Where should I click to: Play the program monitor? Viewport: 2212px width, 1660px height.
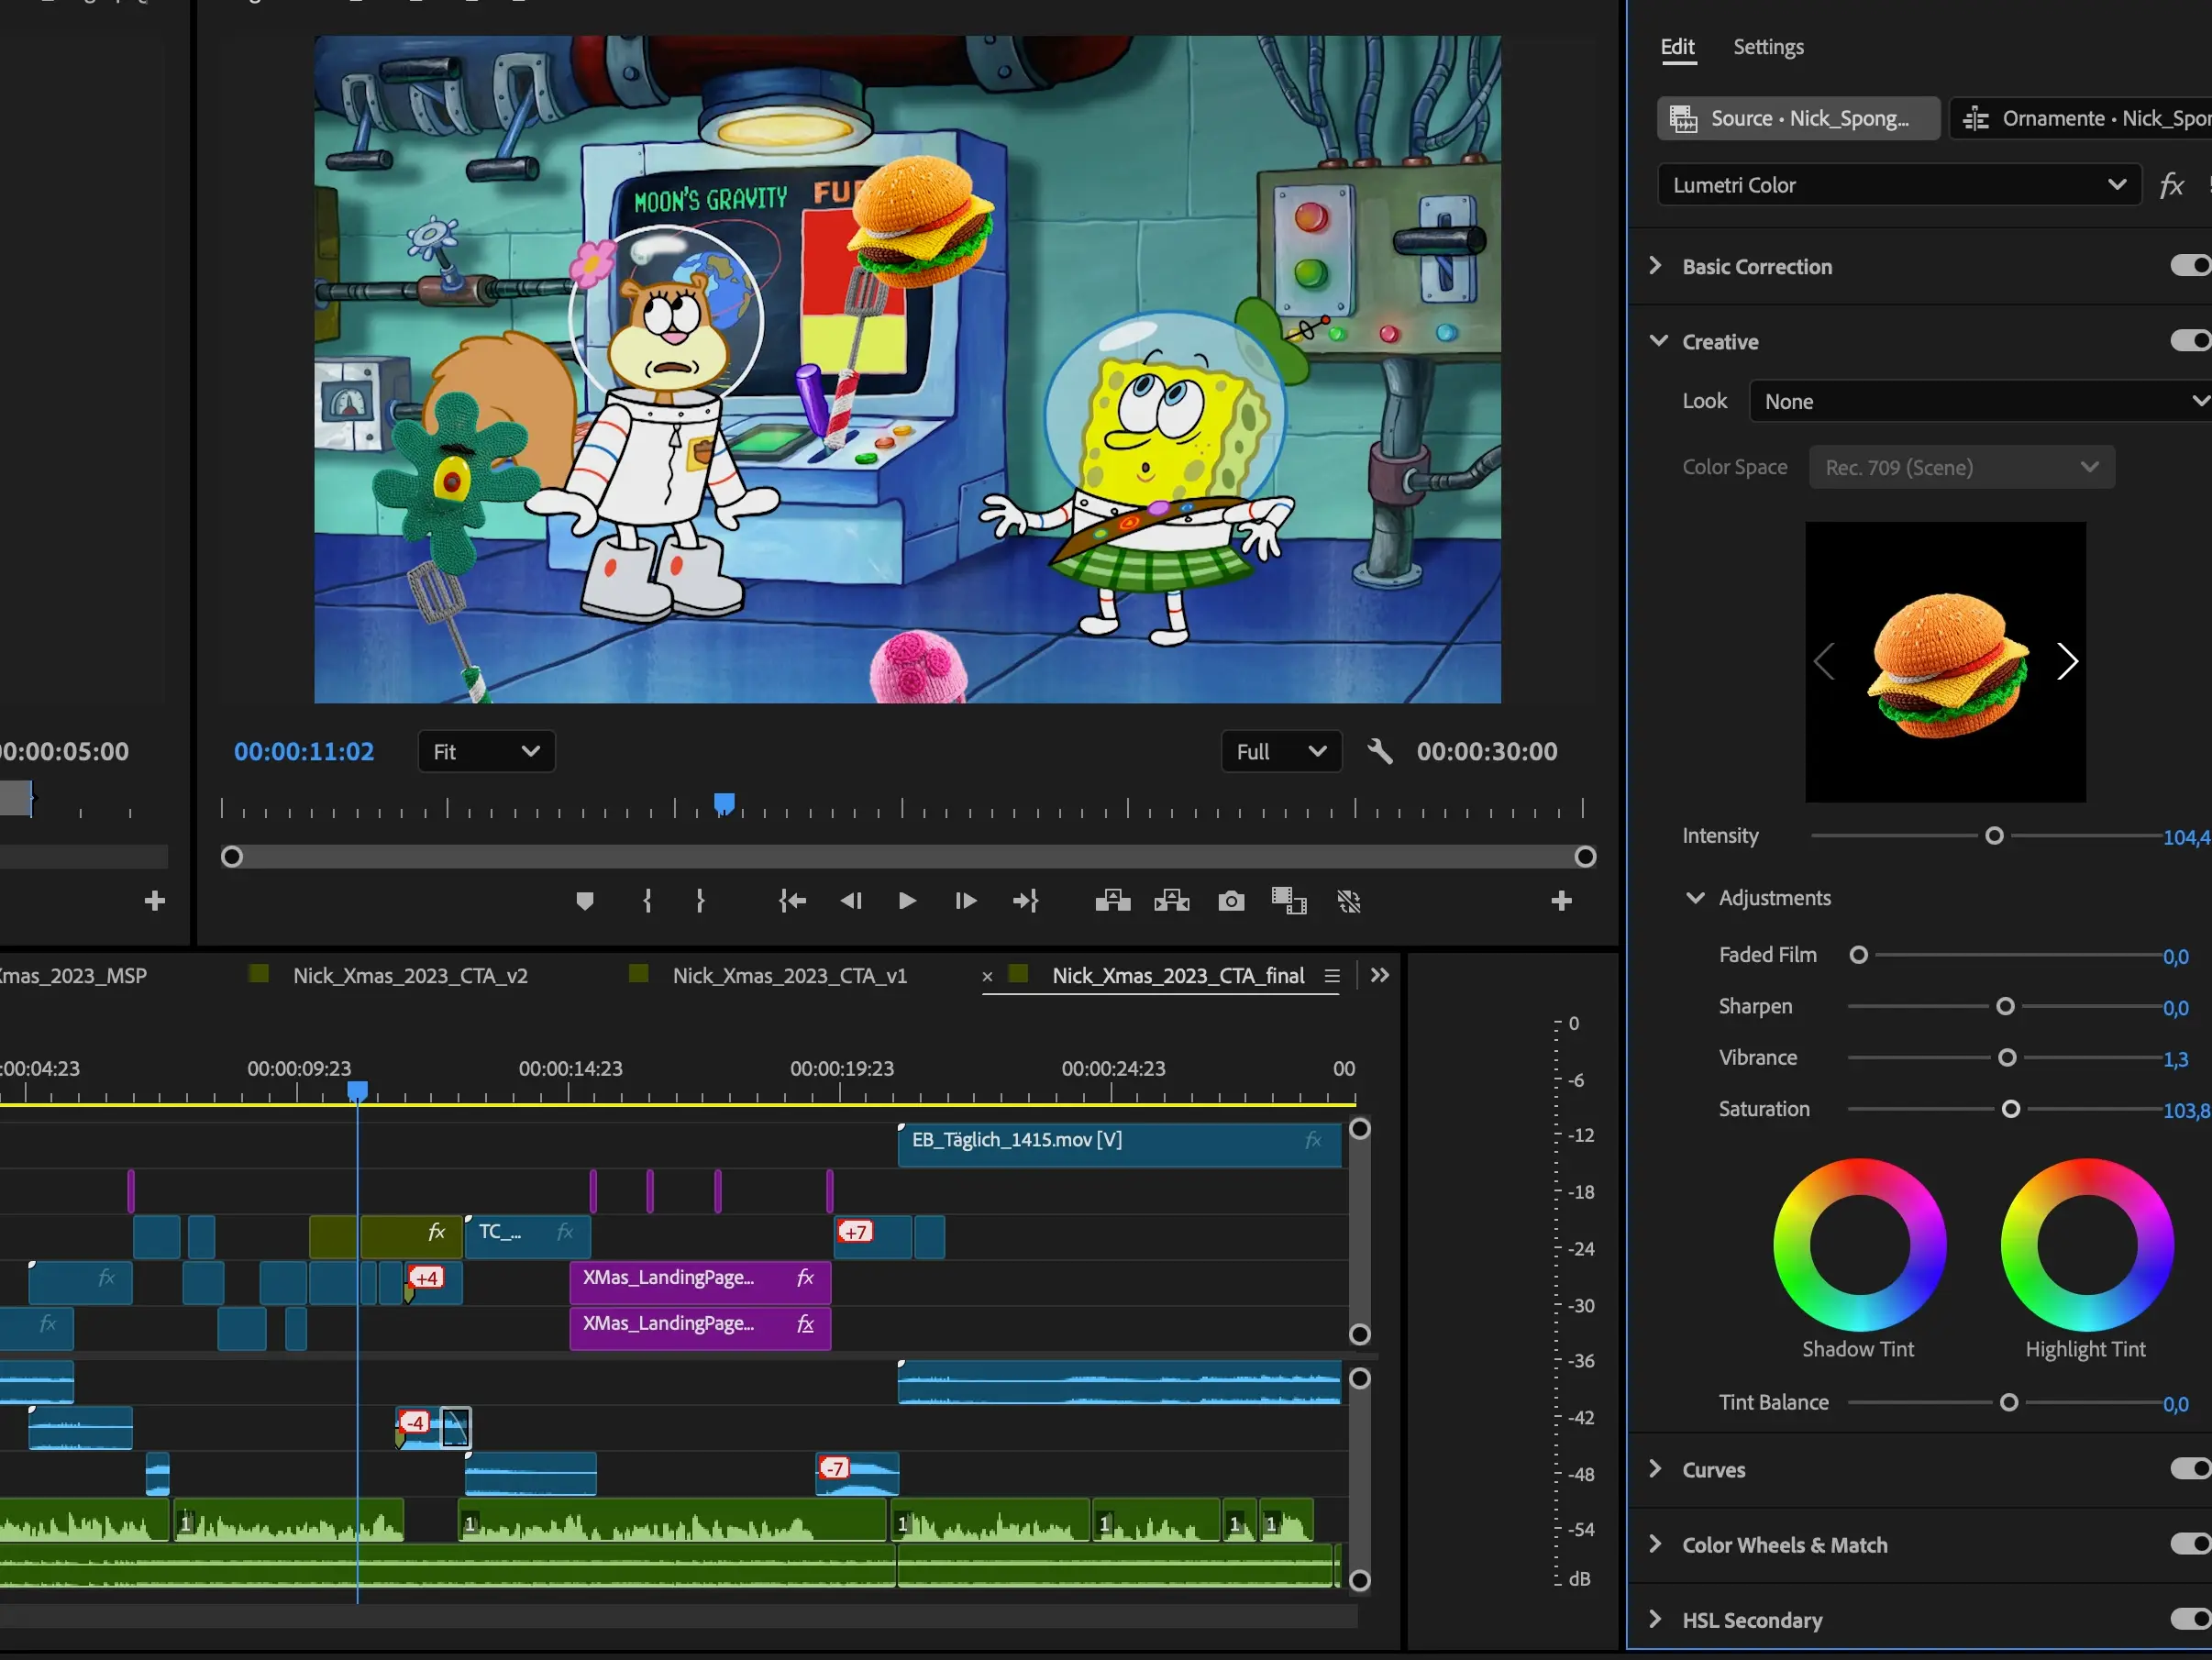[907, 901]
